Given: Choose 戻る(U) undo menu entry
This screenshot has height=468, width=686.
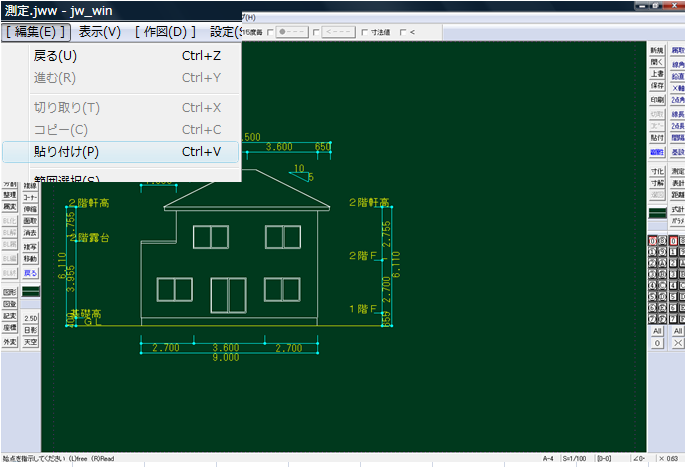Looking at the screenshot, I should (55, 55).
